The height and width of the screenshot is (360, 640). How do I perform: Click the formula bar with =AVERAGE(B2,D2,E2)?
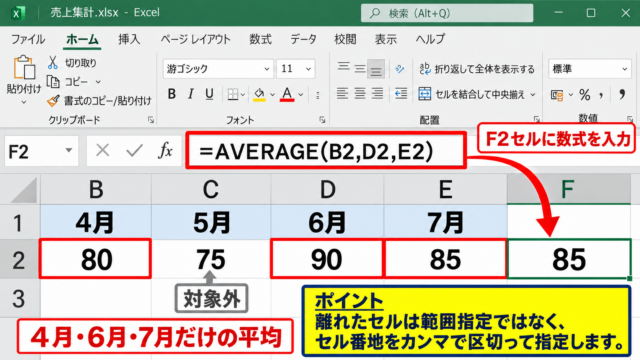326,151
